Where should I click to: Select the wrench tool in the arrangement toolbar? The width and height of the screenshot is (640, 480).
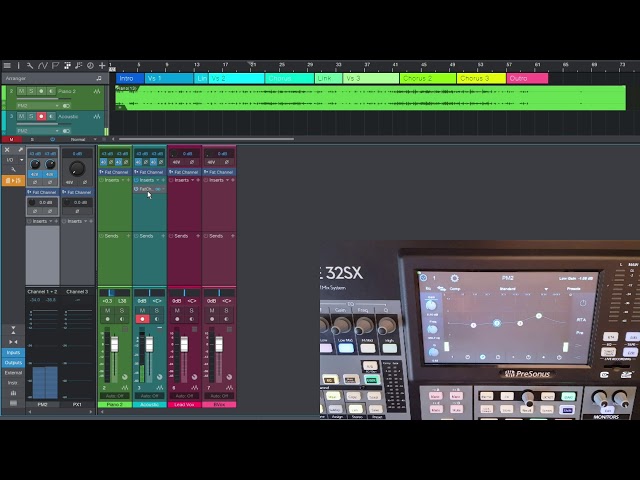click(30, 65)
